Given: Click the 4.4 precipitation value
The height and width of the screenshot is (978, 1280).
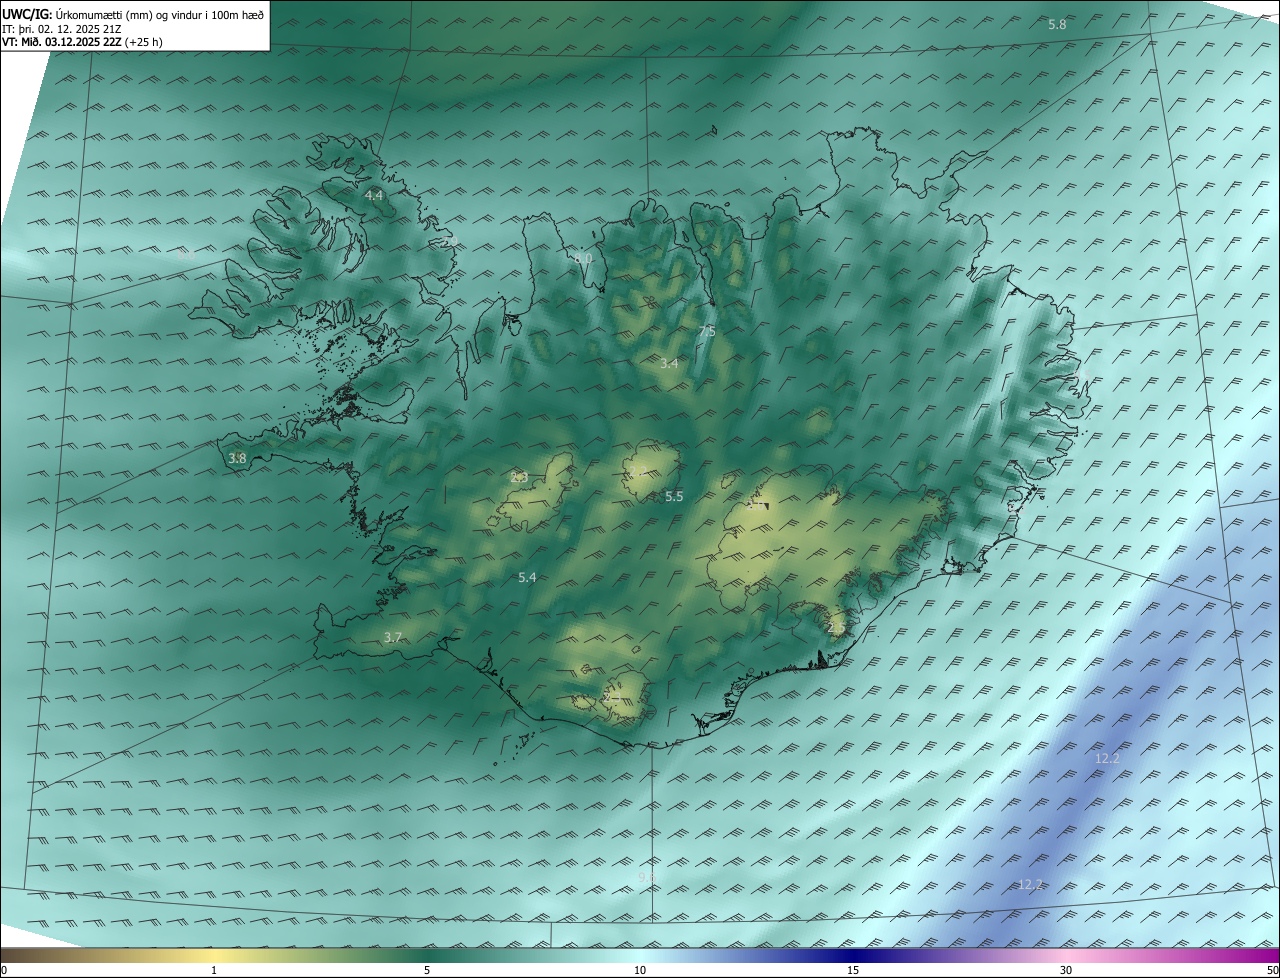Looking at the screenshot, I should click(x=374, y=195).
